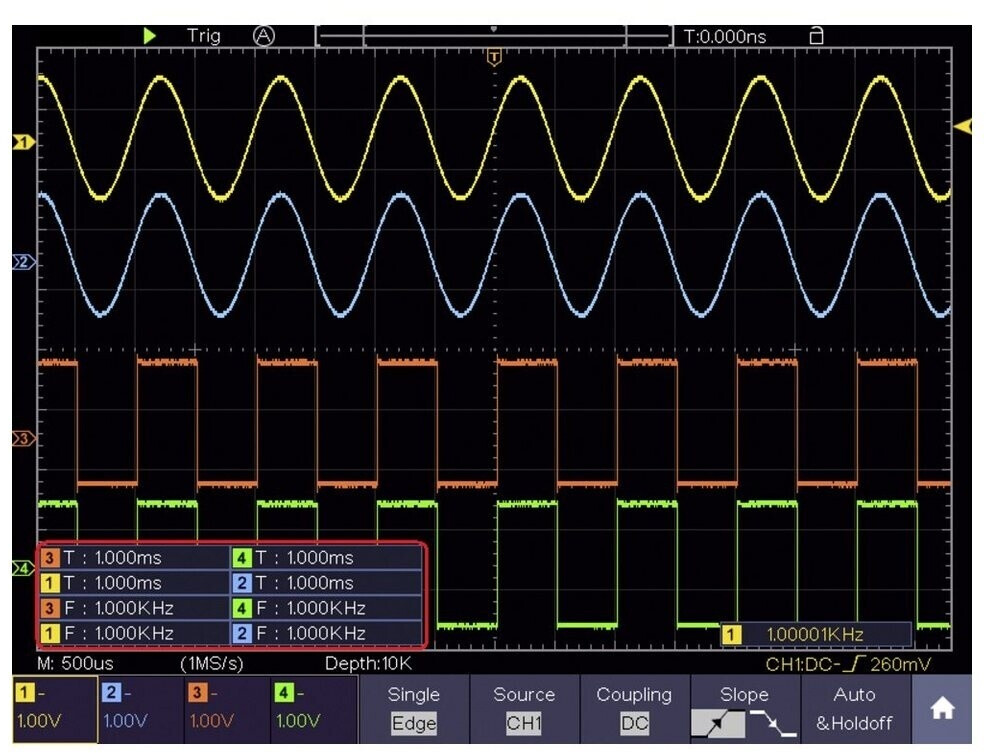986x753 pixels.
Task: Open the Single Edge trigger type menu
Action: click(x=413, y=709)
